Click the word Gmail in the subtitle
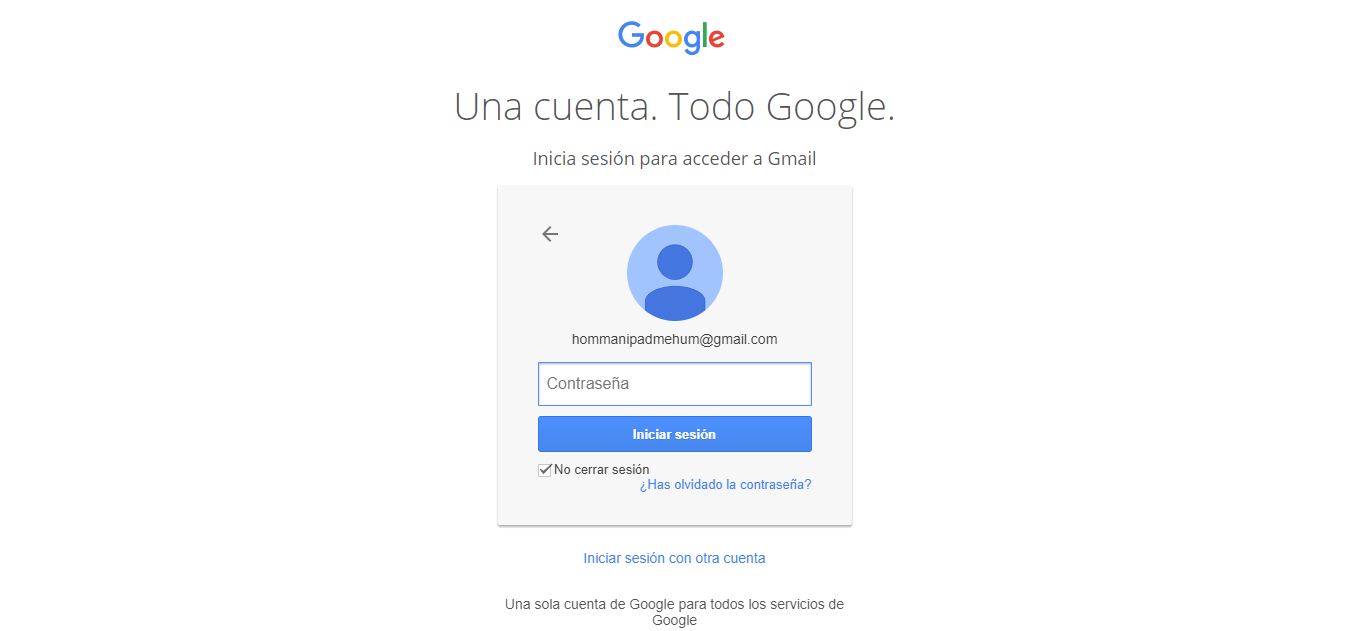 tap(792, 158)
